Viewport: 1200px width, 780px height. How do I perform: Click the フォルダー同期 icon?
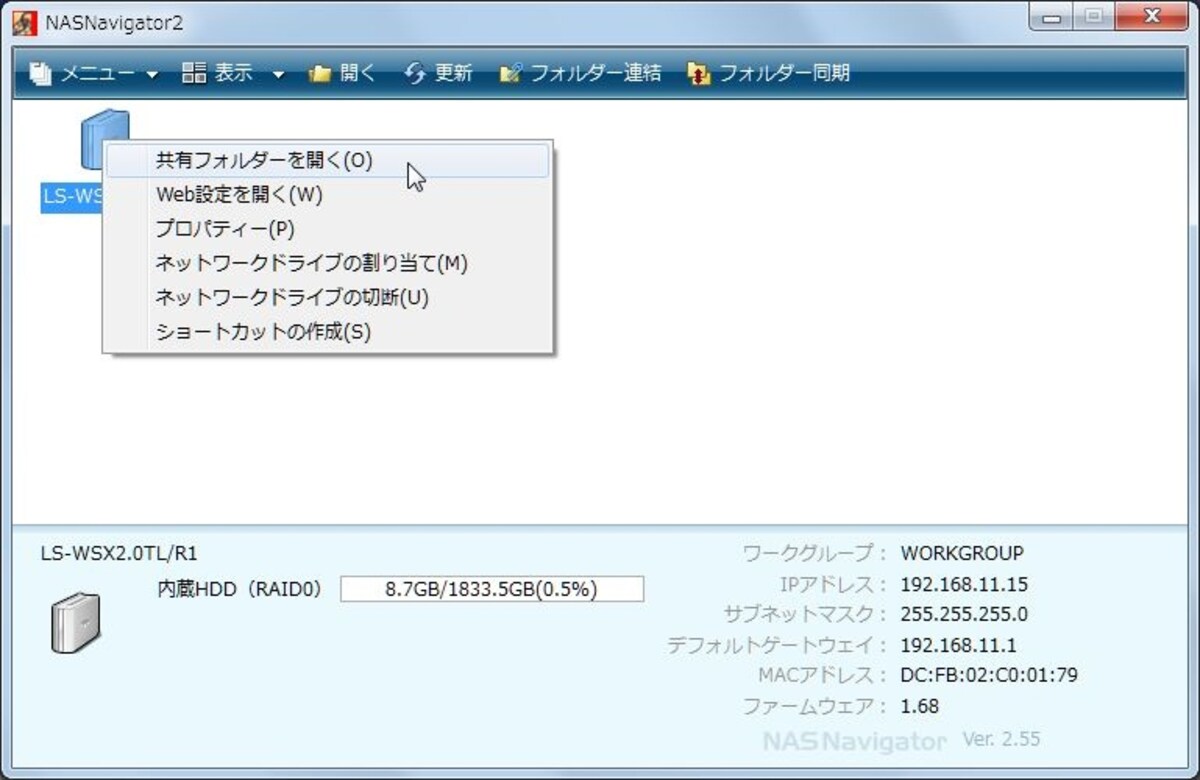tap(699, 74)
